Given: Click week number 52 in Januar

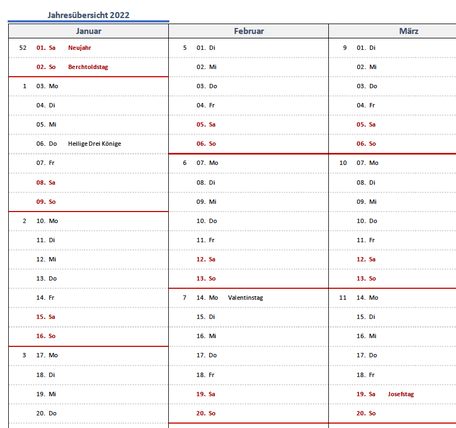Looking at the screenshot, I should click(x=23, y=48).
